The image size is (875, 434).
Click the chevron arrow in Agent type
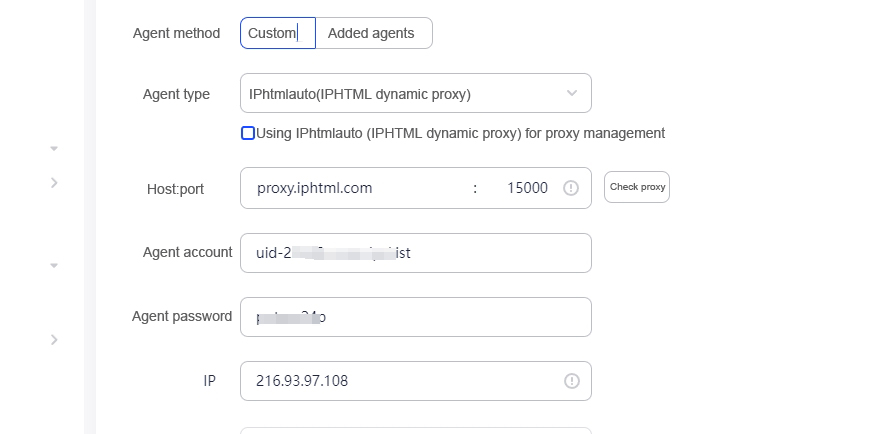coord(572,93)
